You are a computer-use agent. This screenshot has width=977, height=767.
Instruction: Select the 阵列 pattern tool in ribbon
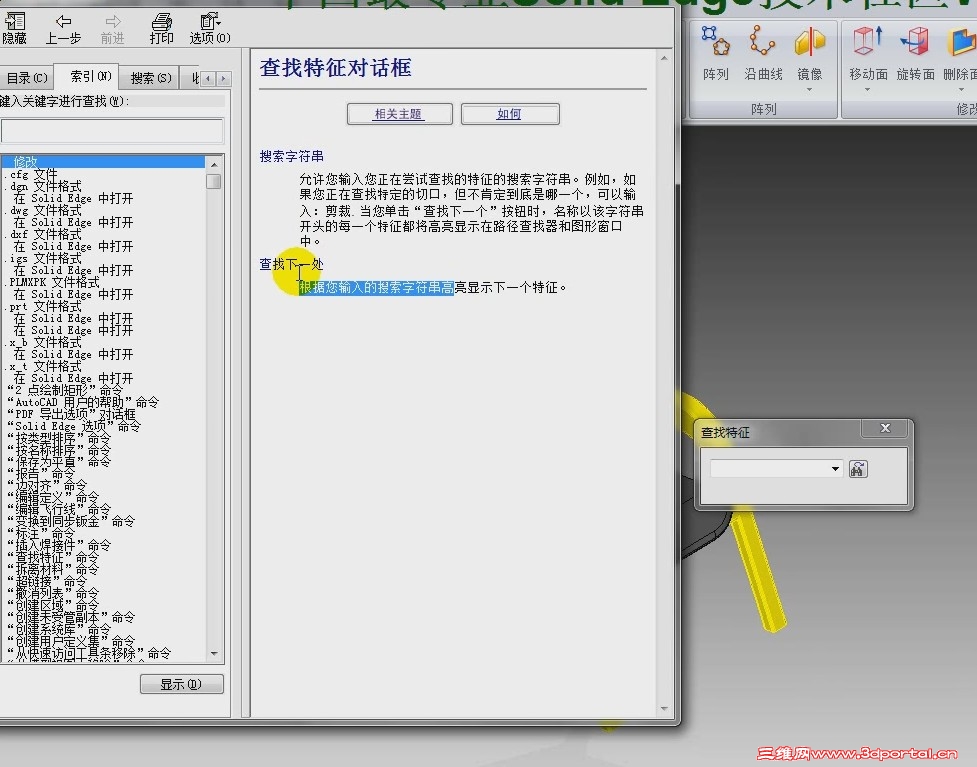pyautogui.click(x=715, y=53)
